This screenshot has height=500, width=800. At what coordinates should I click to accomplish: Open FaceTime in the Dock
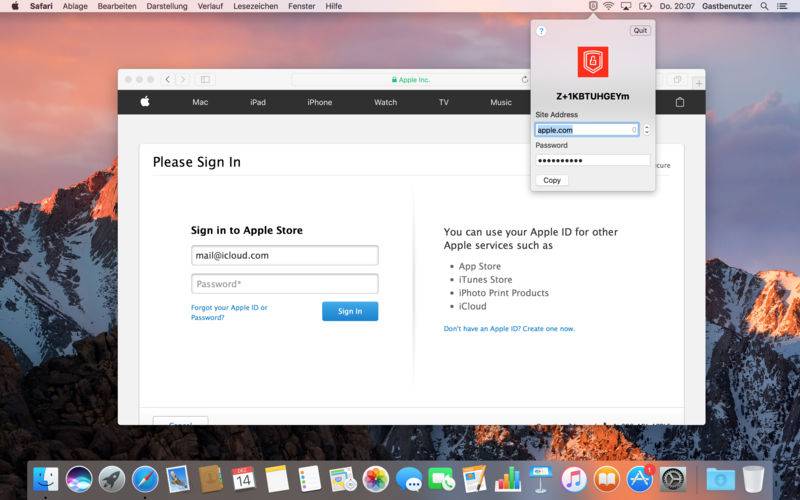[x=442, y=479]
